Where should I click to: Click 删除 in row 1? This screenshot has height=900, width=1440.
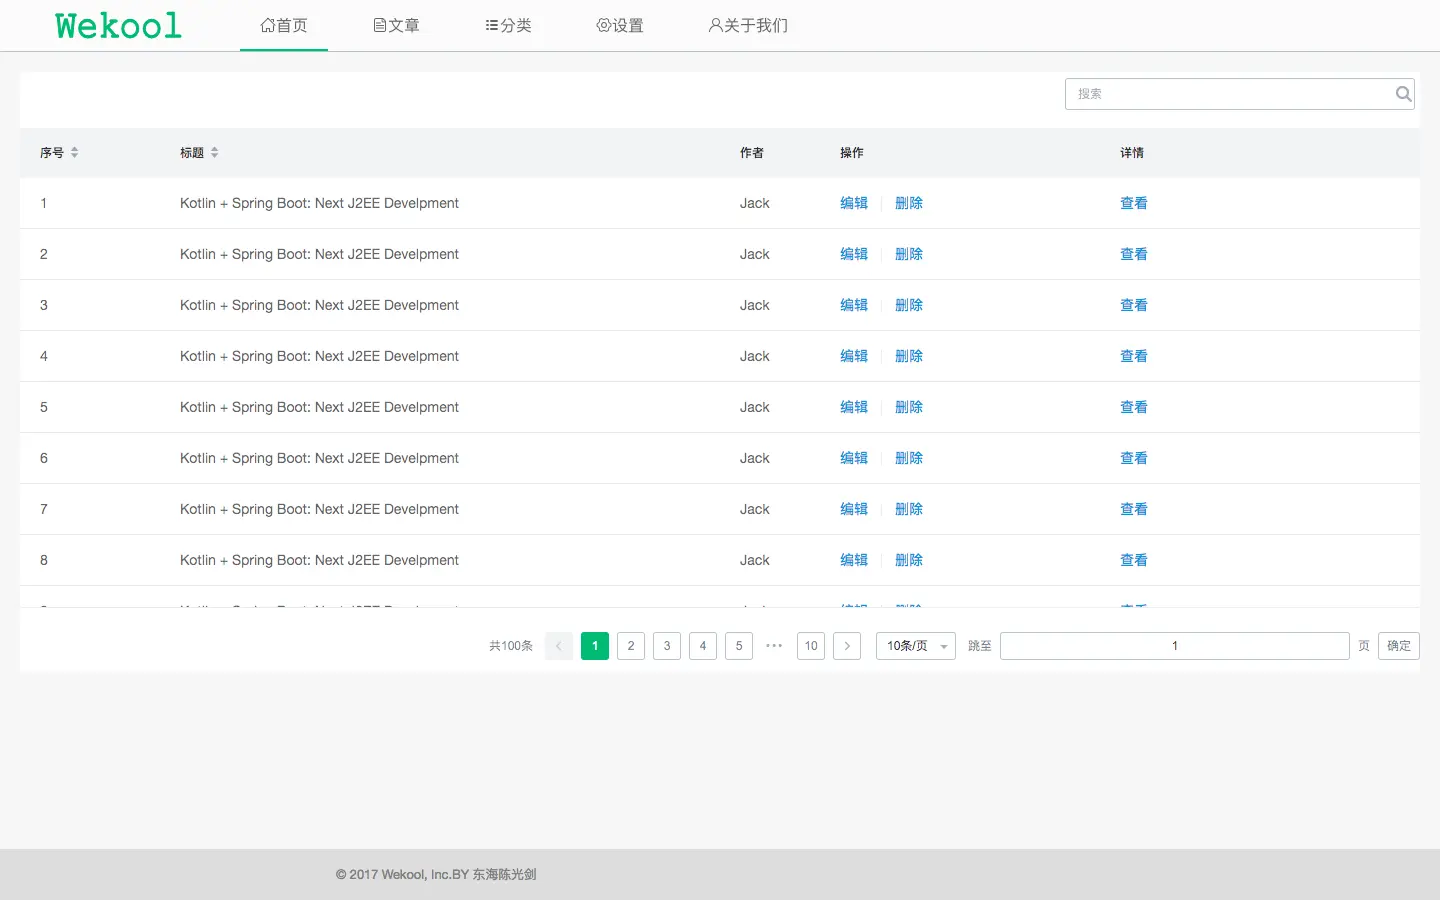tap(909, 203)
